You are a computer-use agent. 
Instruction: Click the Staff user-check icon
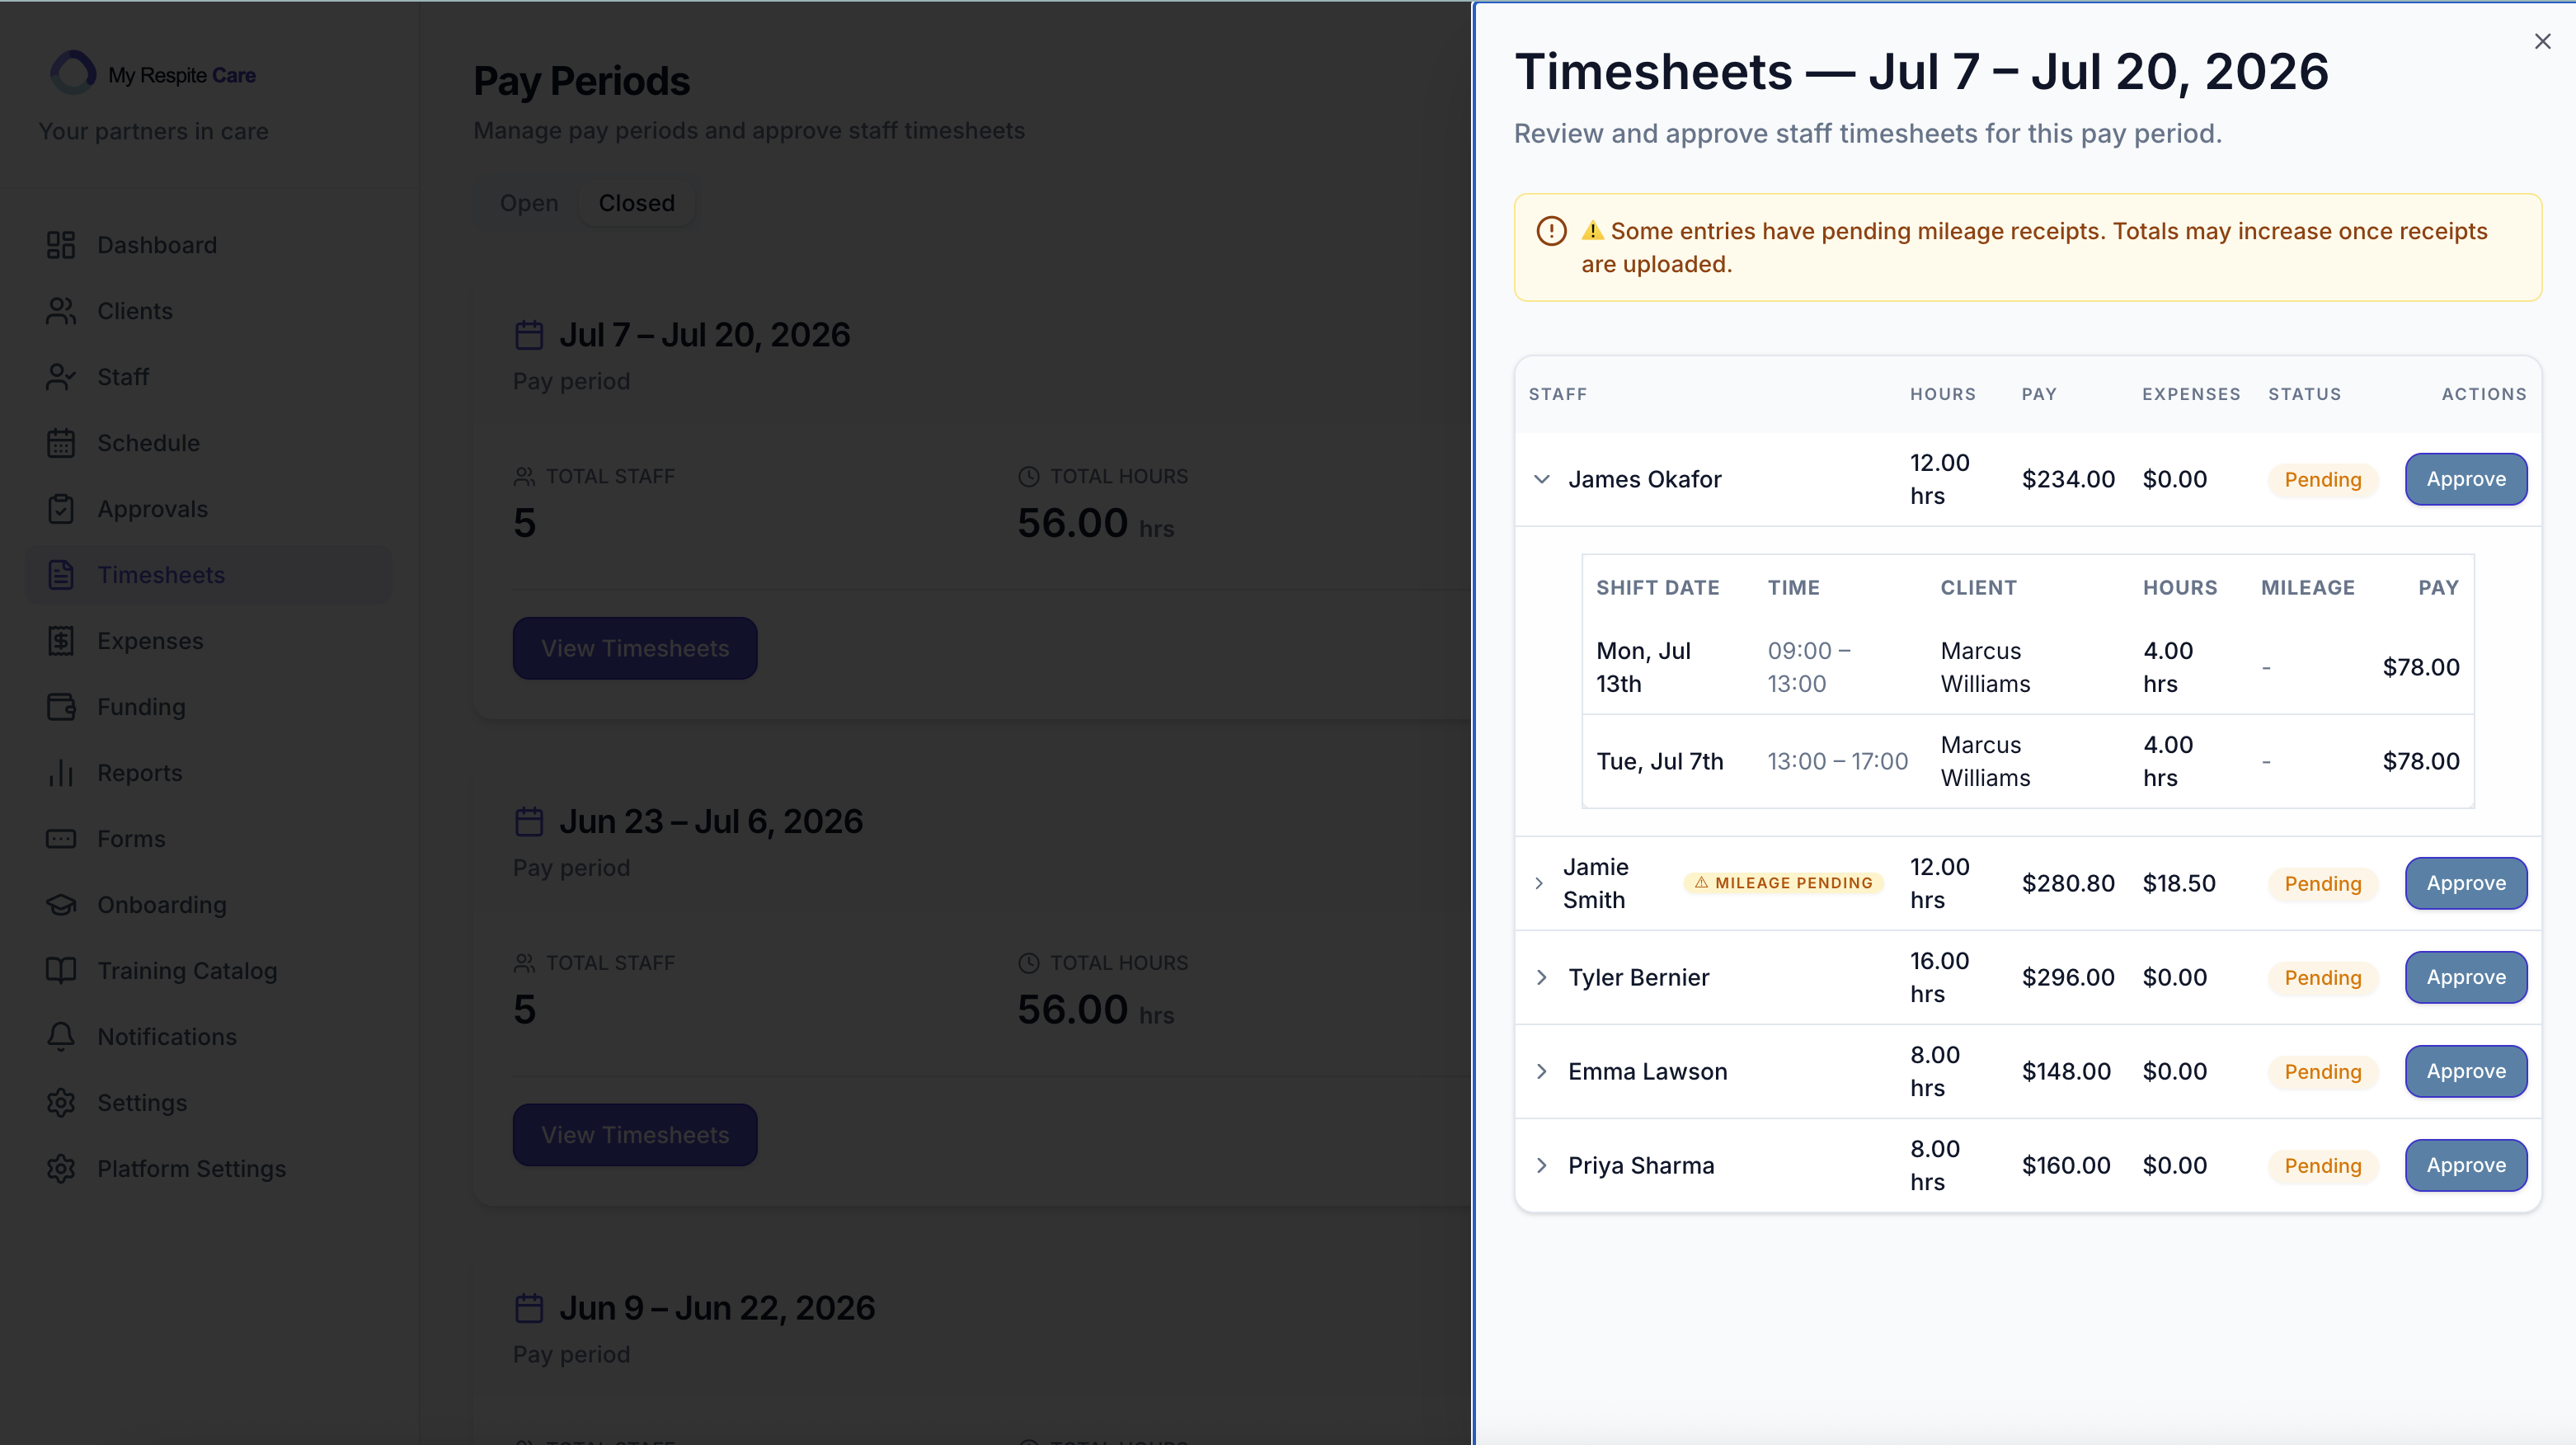[x=61, y=377]
